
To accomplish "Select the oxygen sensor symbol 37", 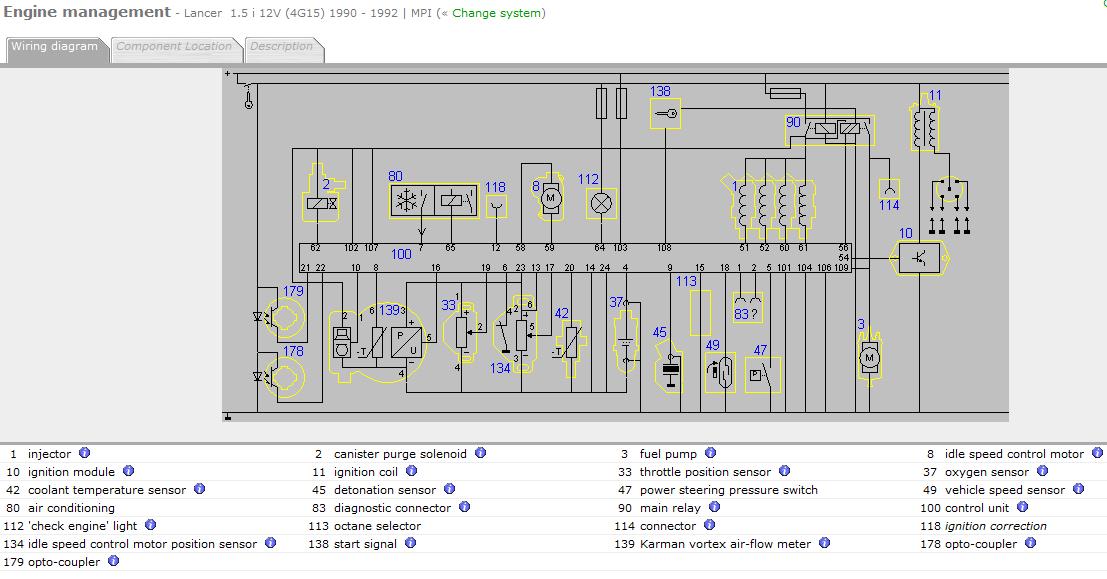I will 626,338.
